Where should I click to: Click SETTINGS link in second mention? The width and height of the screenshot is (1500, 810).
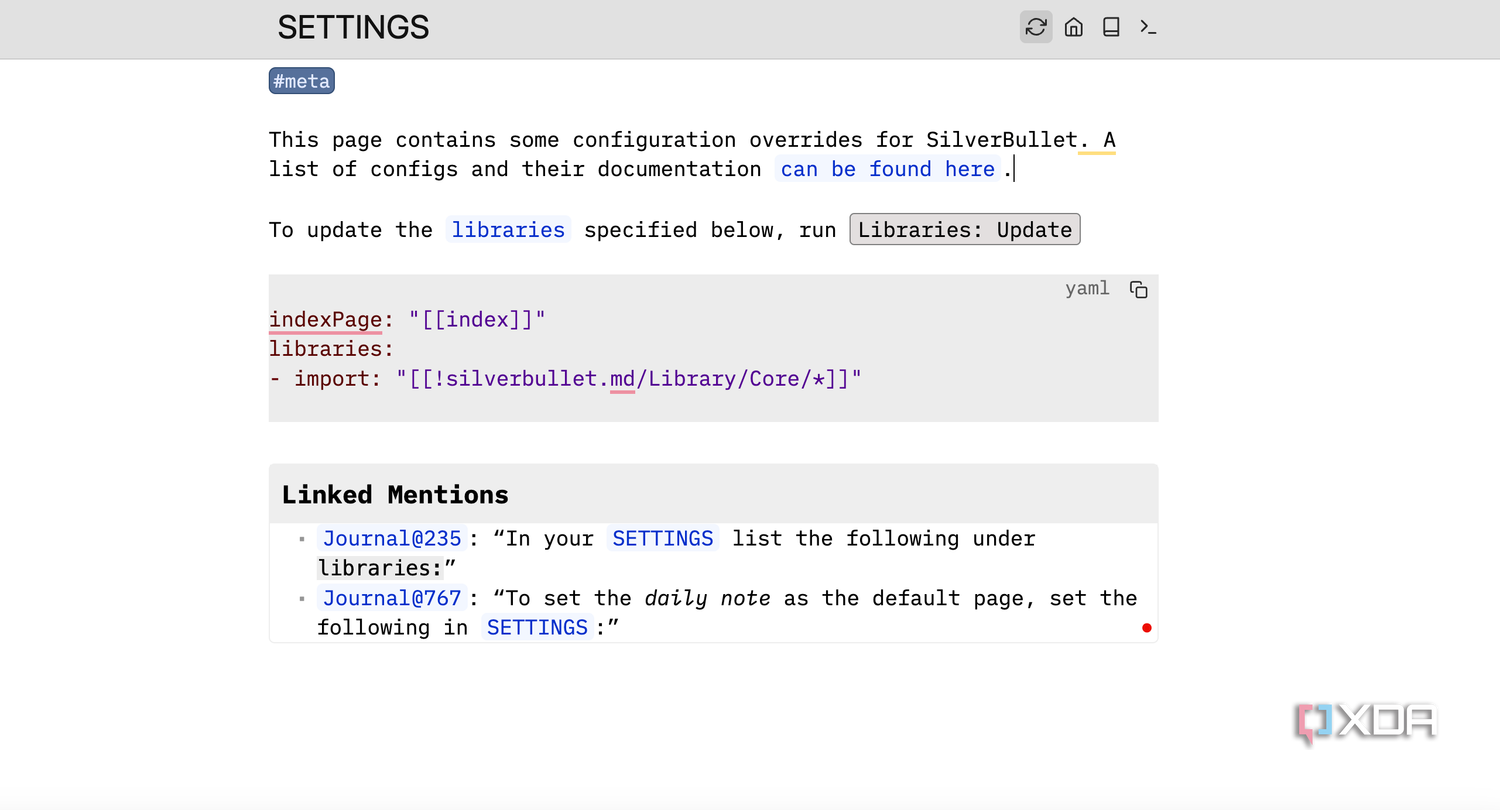537,627
